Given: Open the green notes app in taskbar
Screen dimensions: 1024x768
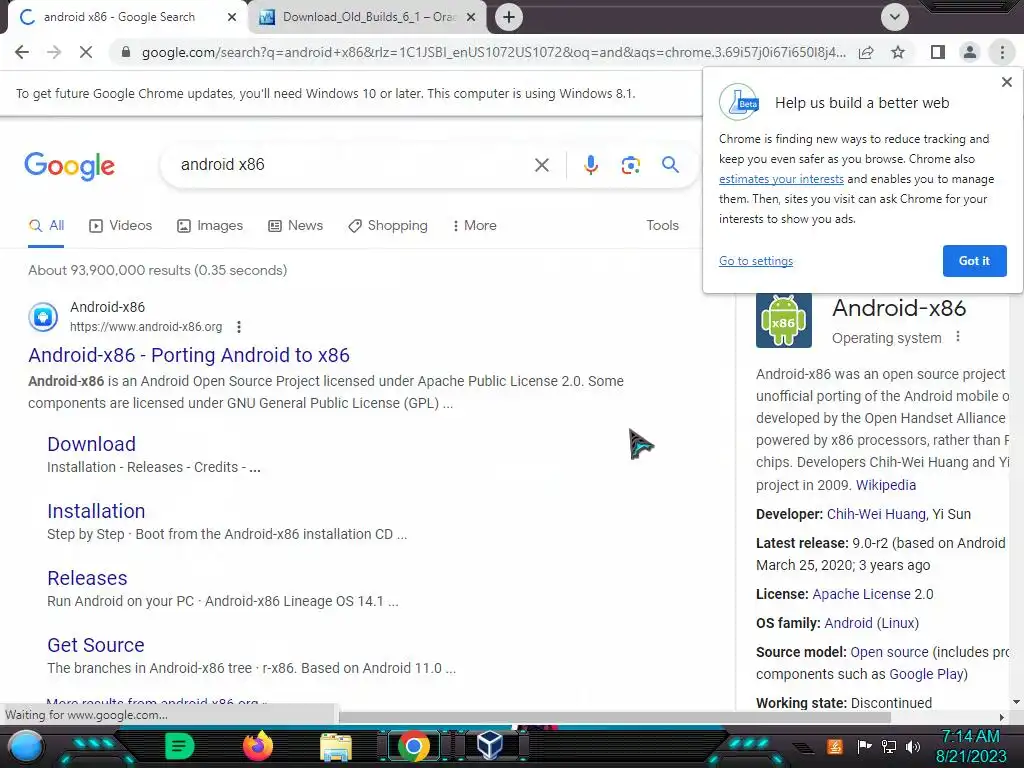Looking at the screenshot, I should [180, 746].
